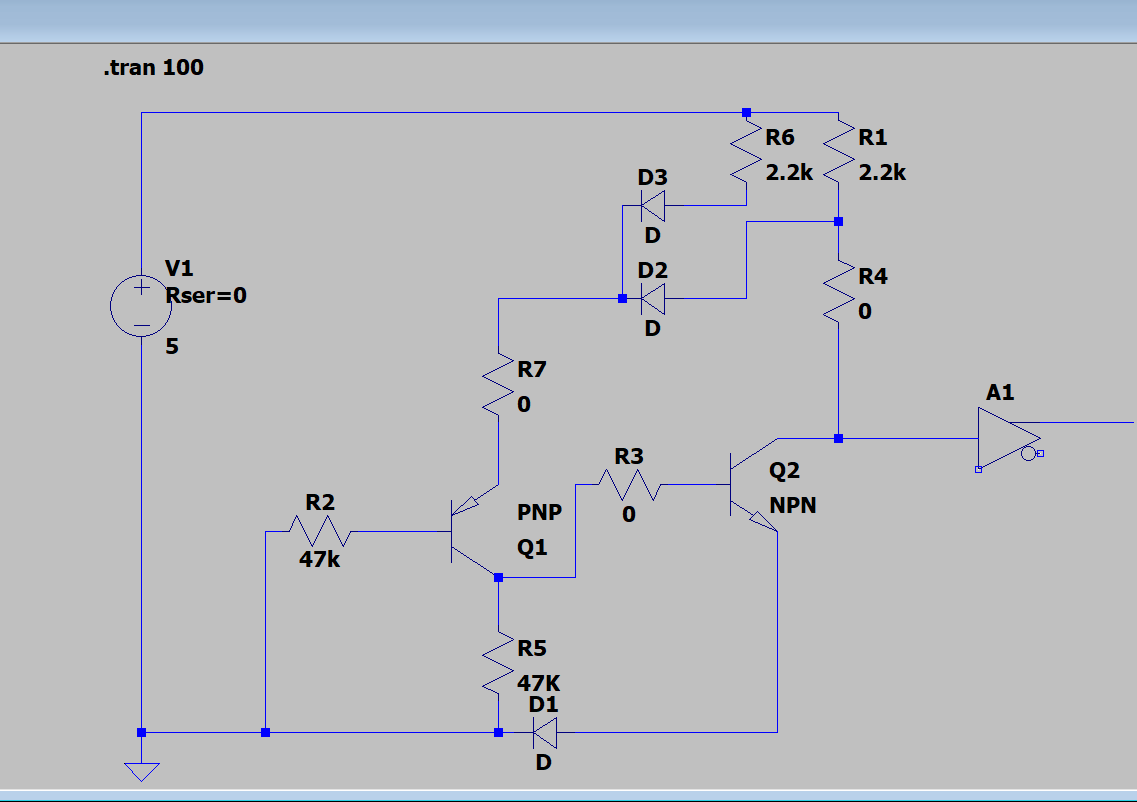This screenshot has height=802, width=1137.
Task: Click R2's 47k value
Action: coord(320,559)
